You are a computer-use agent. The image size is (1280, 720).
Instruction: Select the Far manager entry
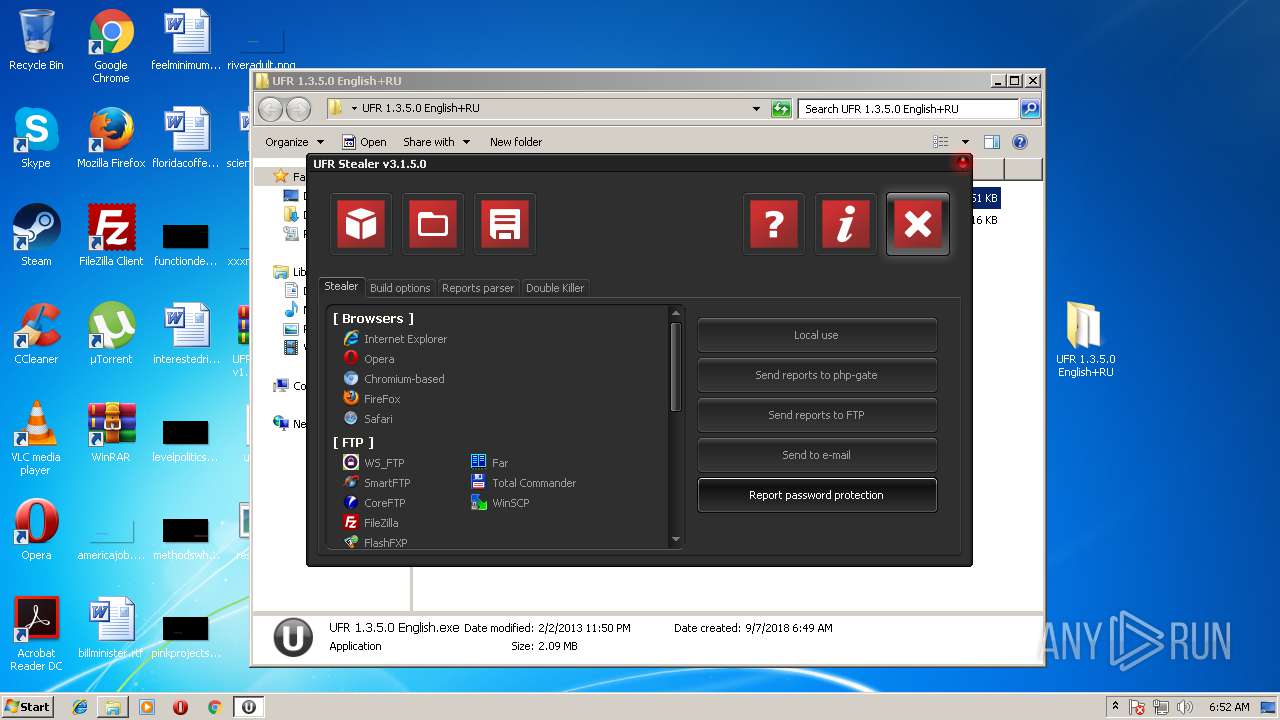tap(490, 463)
